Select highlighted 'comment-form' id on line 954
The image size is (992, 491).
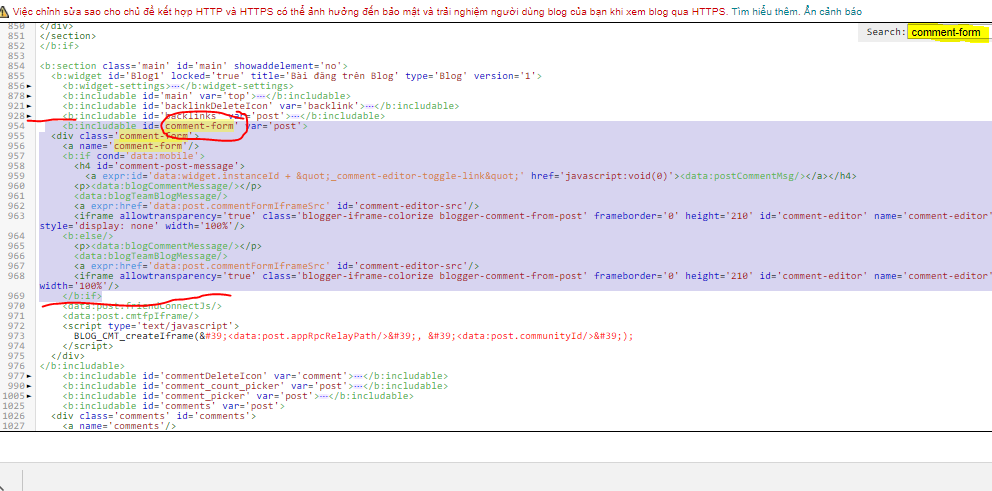[x=201, y=126]
